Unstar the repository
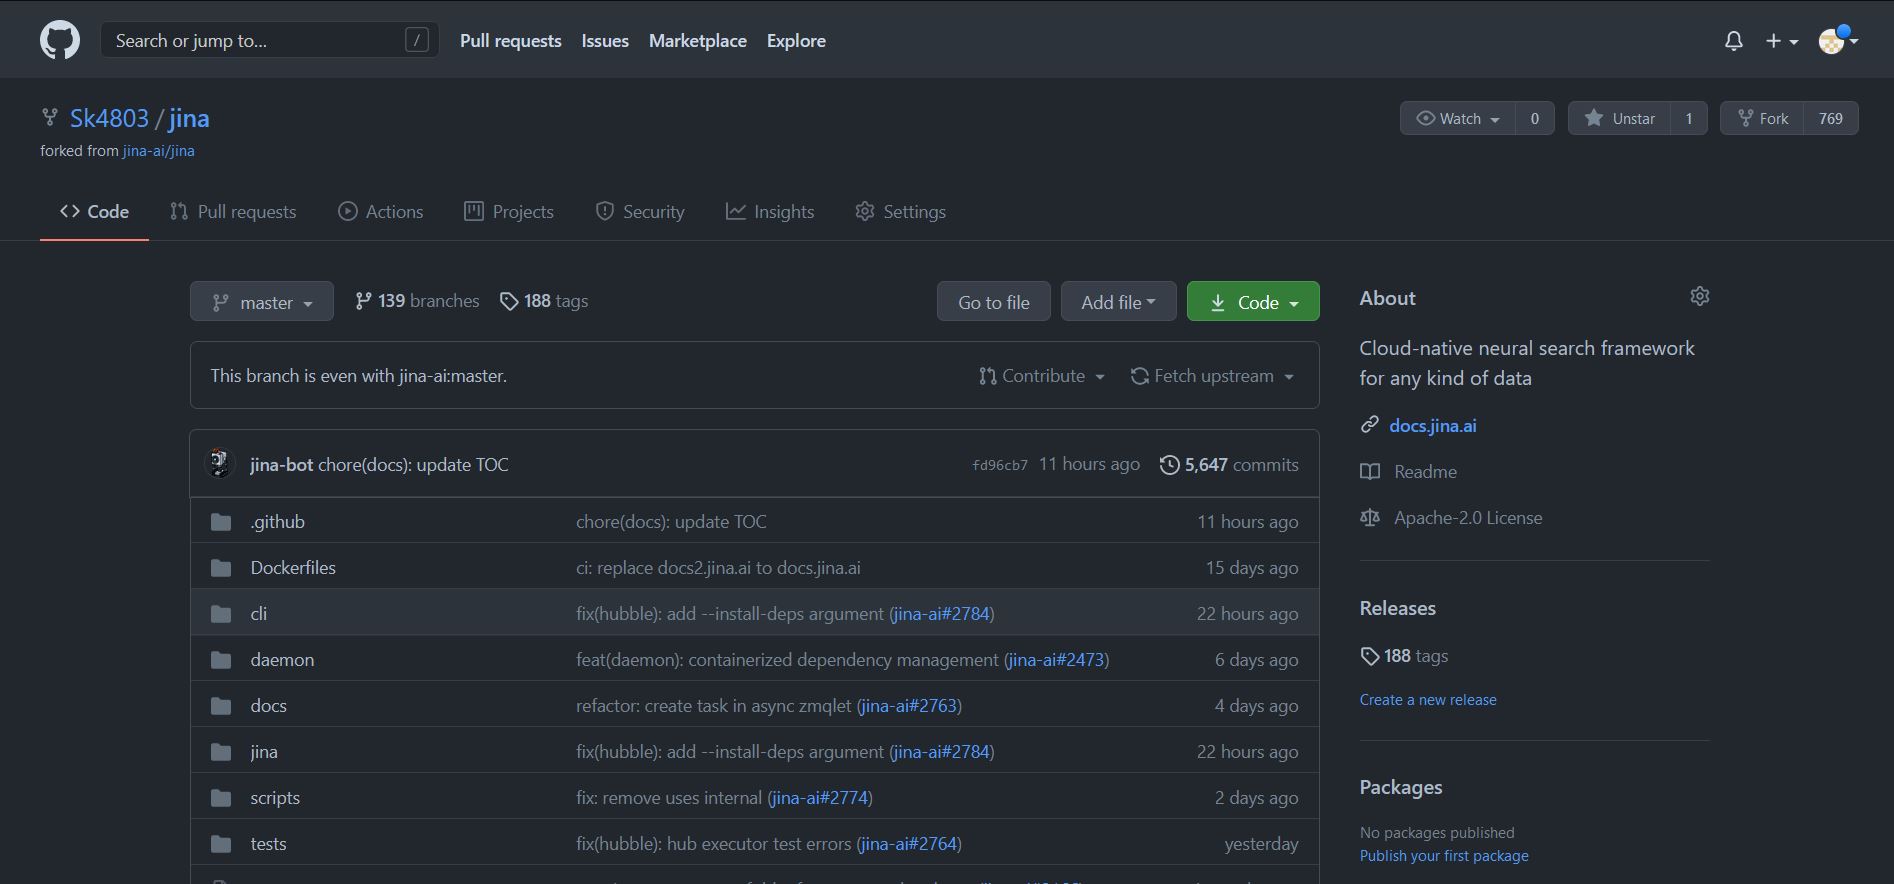 click(x=1619, y=118)
